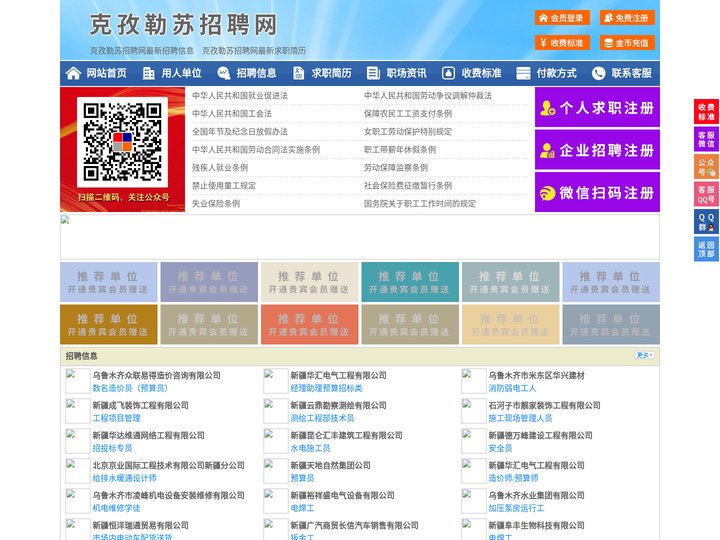Click the teal 推荐单位 tile
720x540 pixels.
pos(410,282)
